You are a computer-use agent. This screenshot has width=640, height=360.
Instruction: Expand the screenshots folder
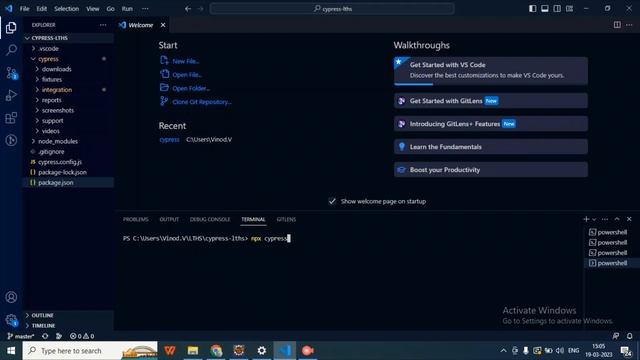click(68, 110)
